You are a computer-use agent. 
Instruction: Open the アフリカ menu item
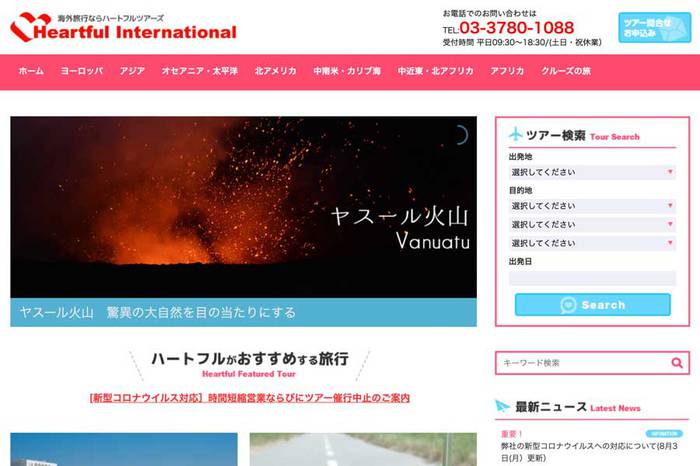click(507, 71)
